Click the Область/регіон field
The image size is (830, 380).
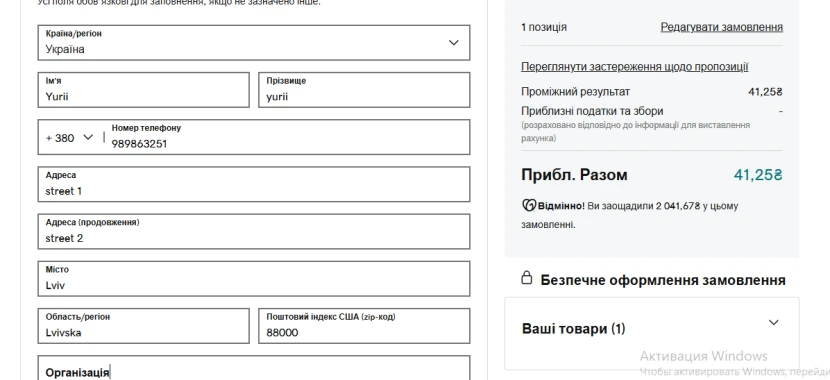(x=143, y=326)
